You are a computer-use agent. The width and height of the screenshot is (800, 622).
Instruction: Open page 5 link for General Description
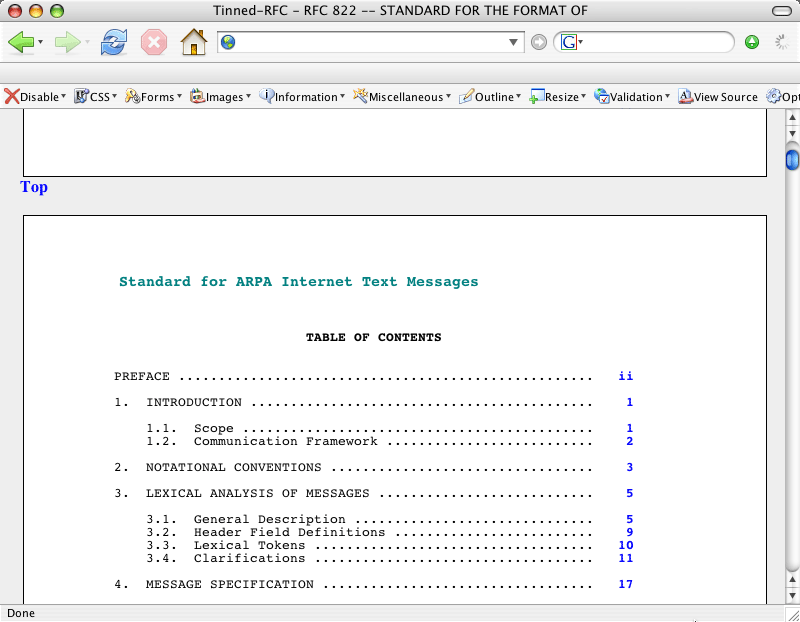pyautogui.click(x=630, y=519)
